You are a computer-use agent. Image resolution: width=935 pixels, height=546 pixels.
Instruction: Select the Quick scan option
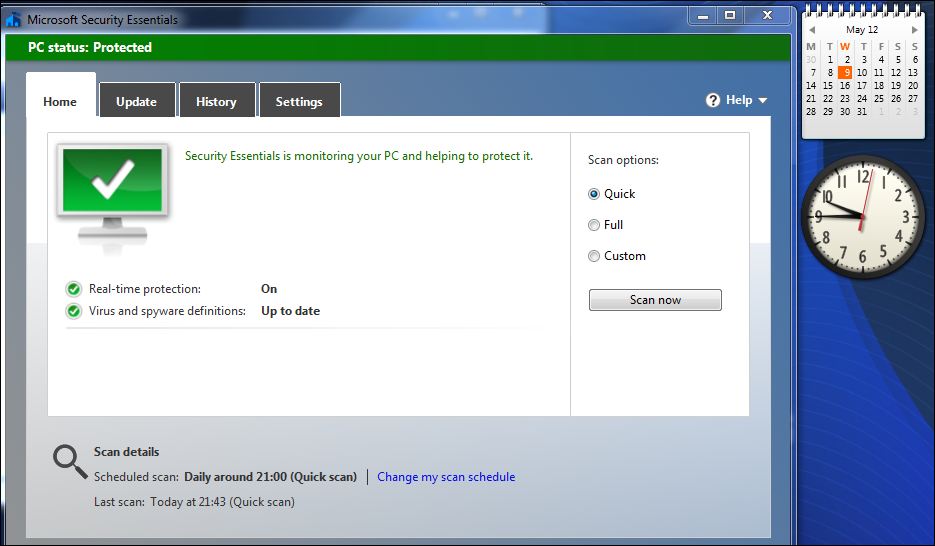pyautogui.click(x=593, y=194)
